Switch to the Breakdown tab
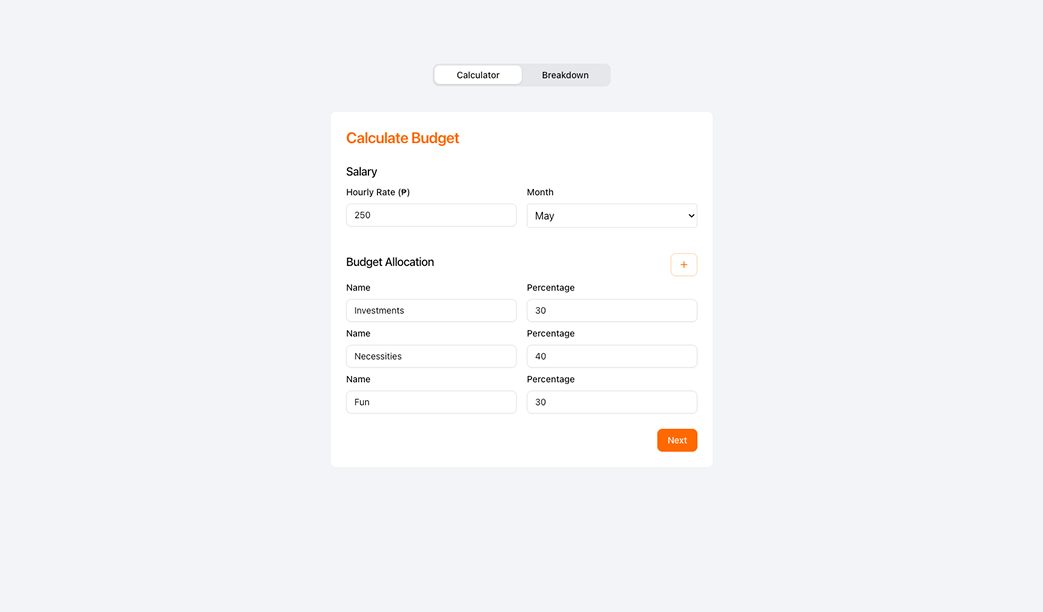The height and width of the screenshot is (612, 1043). (565, 74)
